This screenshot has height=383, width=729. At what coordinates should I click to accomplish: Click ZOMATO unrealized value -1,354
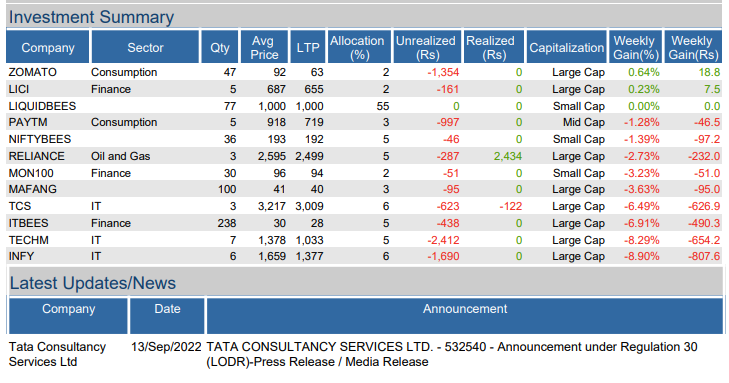point(443,72)
